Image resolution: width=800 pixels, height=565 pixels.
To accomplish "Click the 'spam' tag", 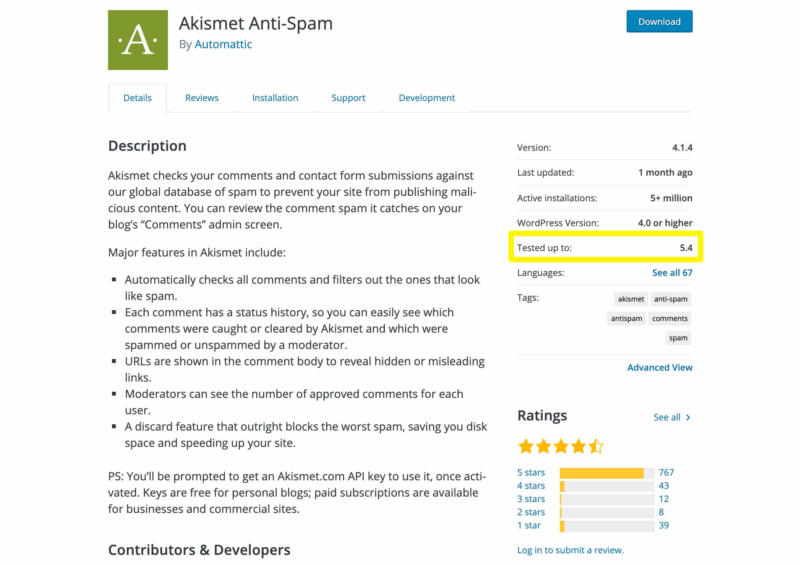I will pos(678,338).
